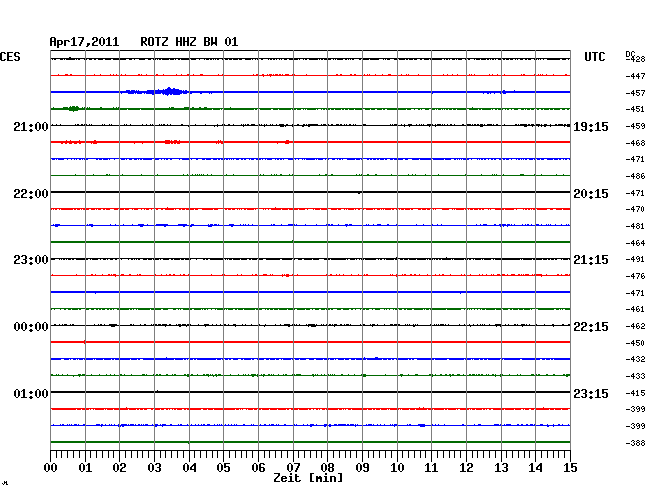Image resolution: width=650 pixels, height=494 pixels.
Task: Click the DC offset value -457
Action: [635, 93]
